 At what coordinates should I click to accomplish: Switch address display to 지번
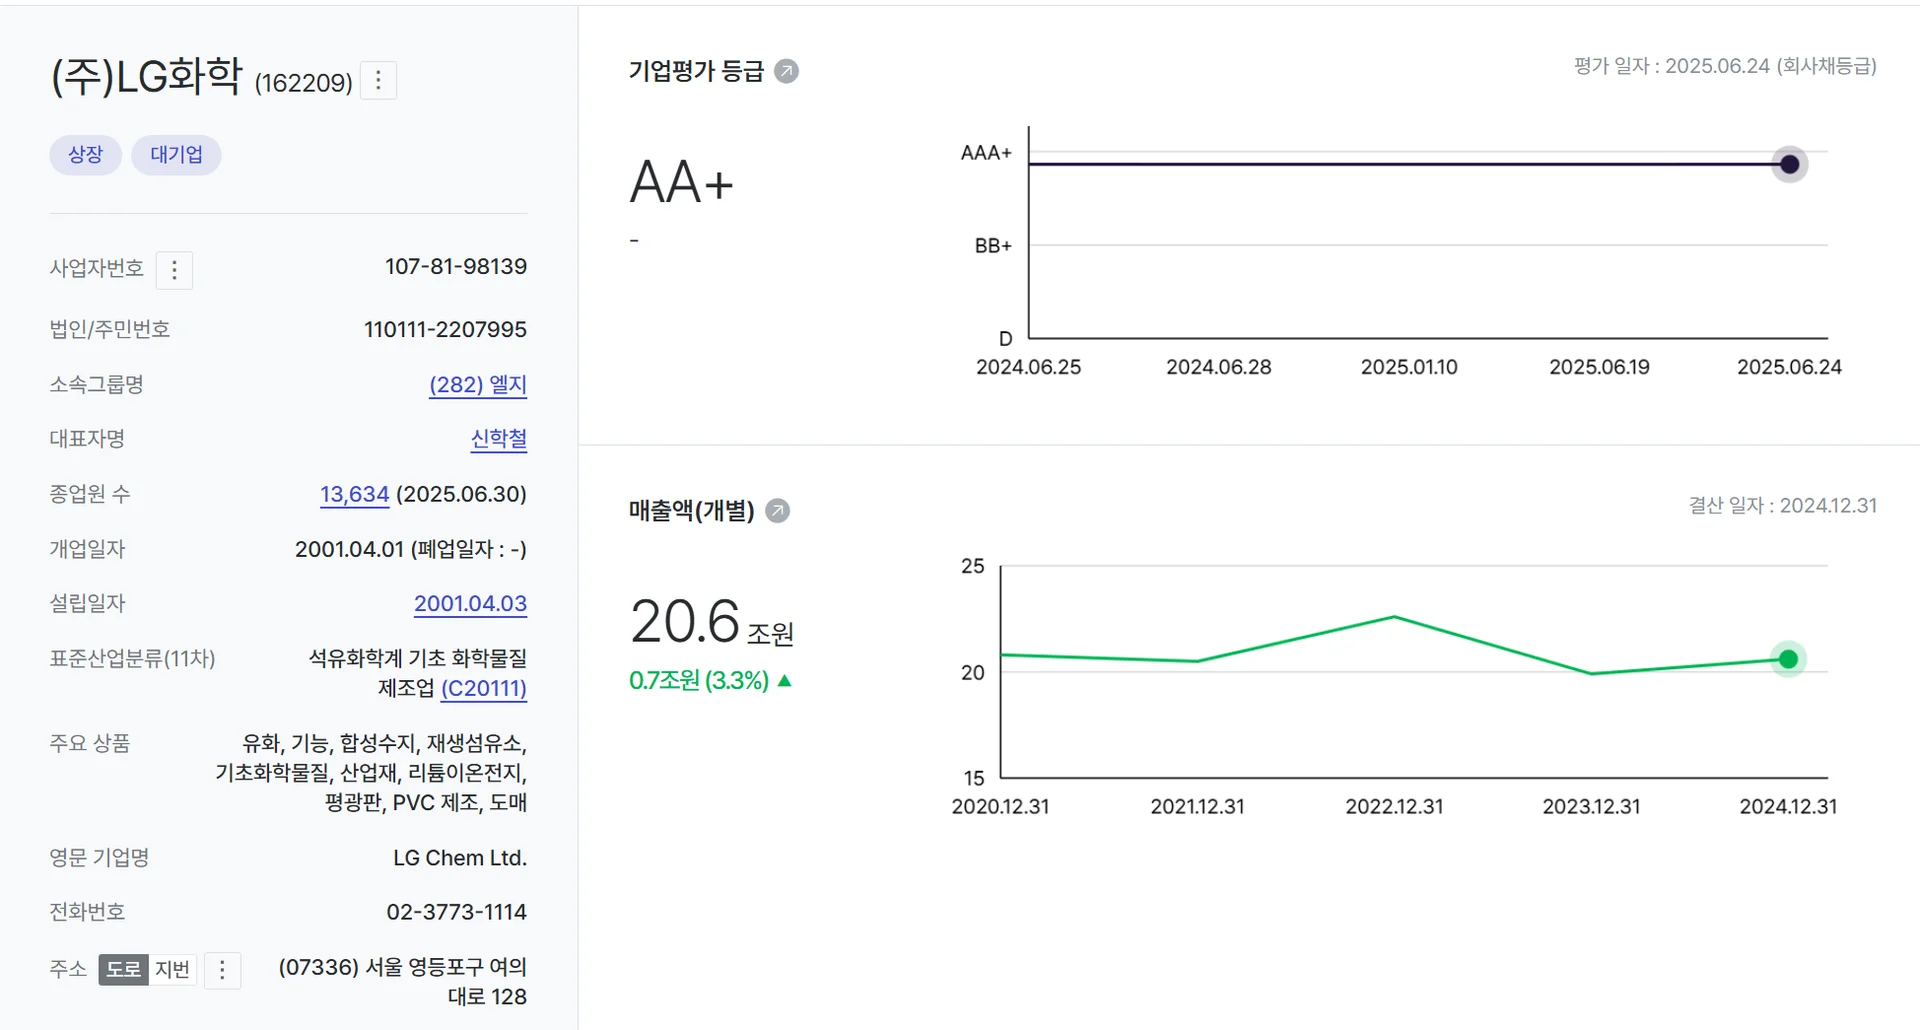[x=173, y=969]
